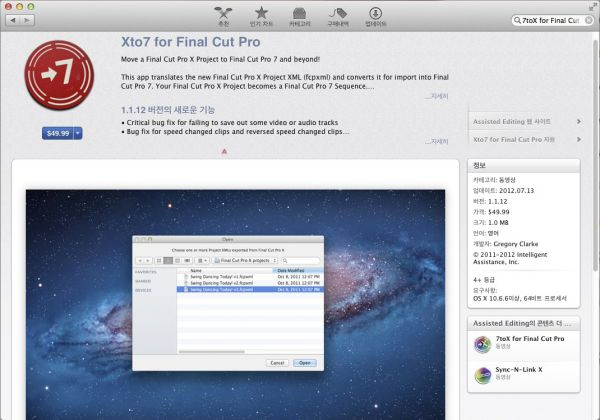Click the Move a Final Cut Pro X Project tagline
Image resolution: width=600 pixels, height=420 pixels.
click(220, 59)
